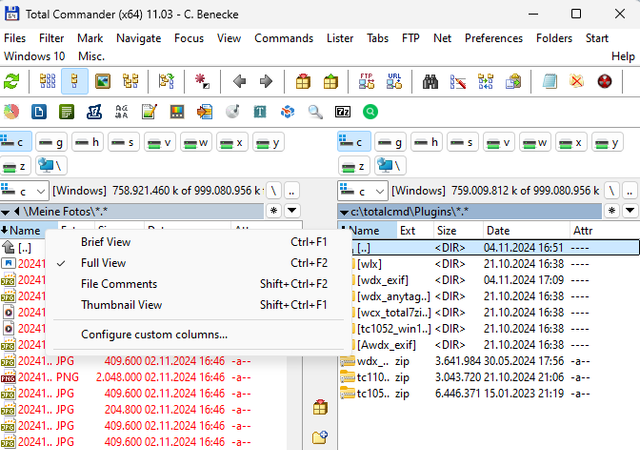Viewport: 640px width, 450px height.
Task: Switch left panel to drive w
Action: [196, 143]
